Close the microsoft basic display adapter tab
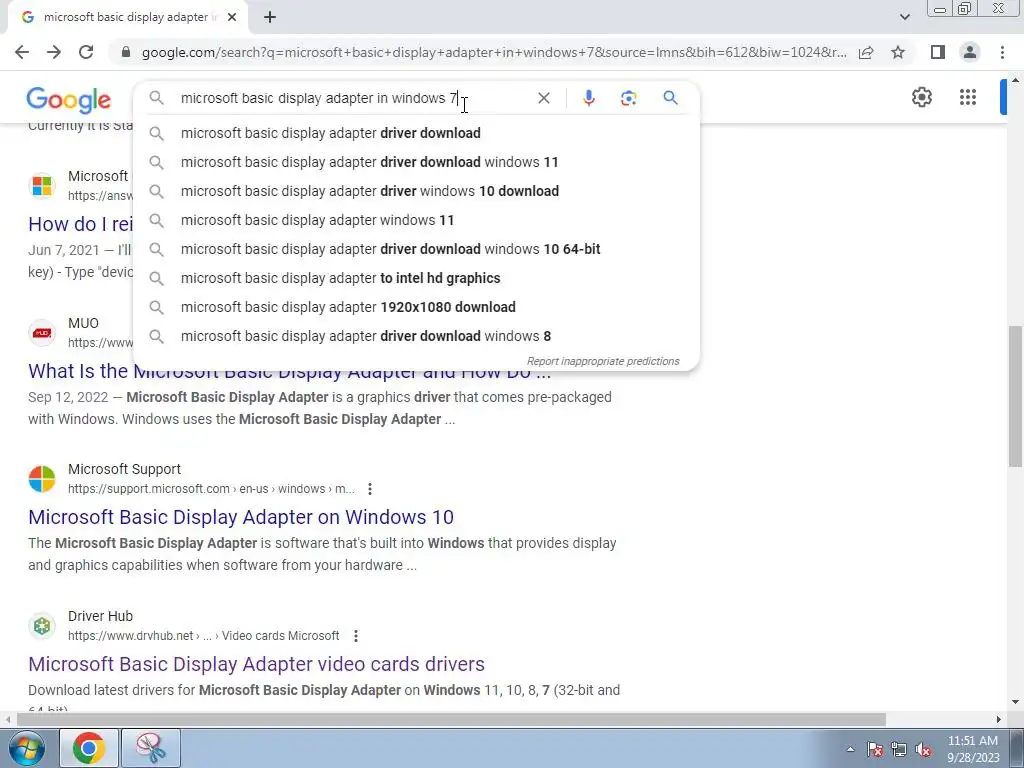 pyautogui.click(x=232, y=18)
